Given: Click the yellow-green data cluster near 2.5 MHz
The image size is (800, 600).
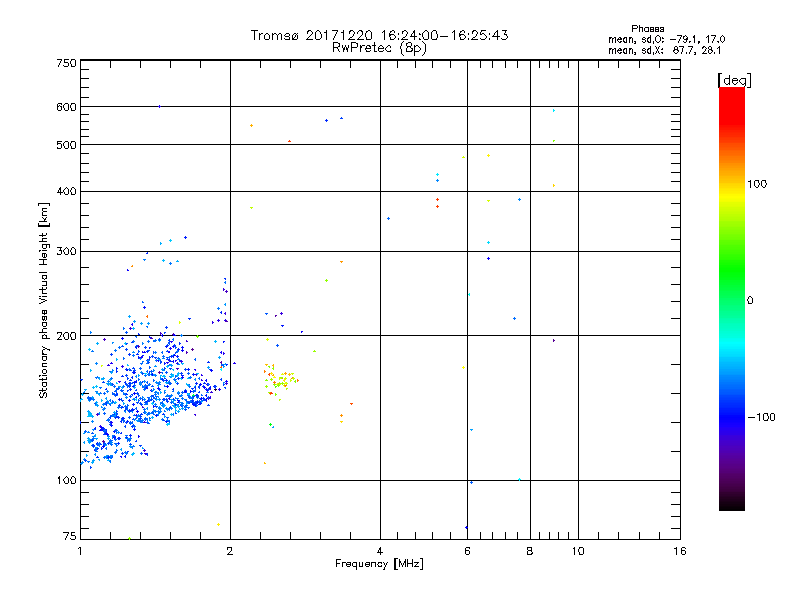Looking at the screenshot, I should coord(280,380).
